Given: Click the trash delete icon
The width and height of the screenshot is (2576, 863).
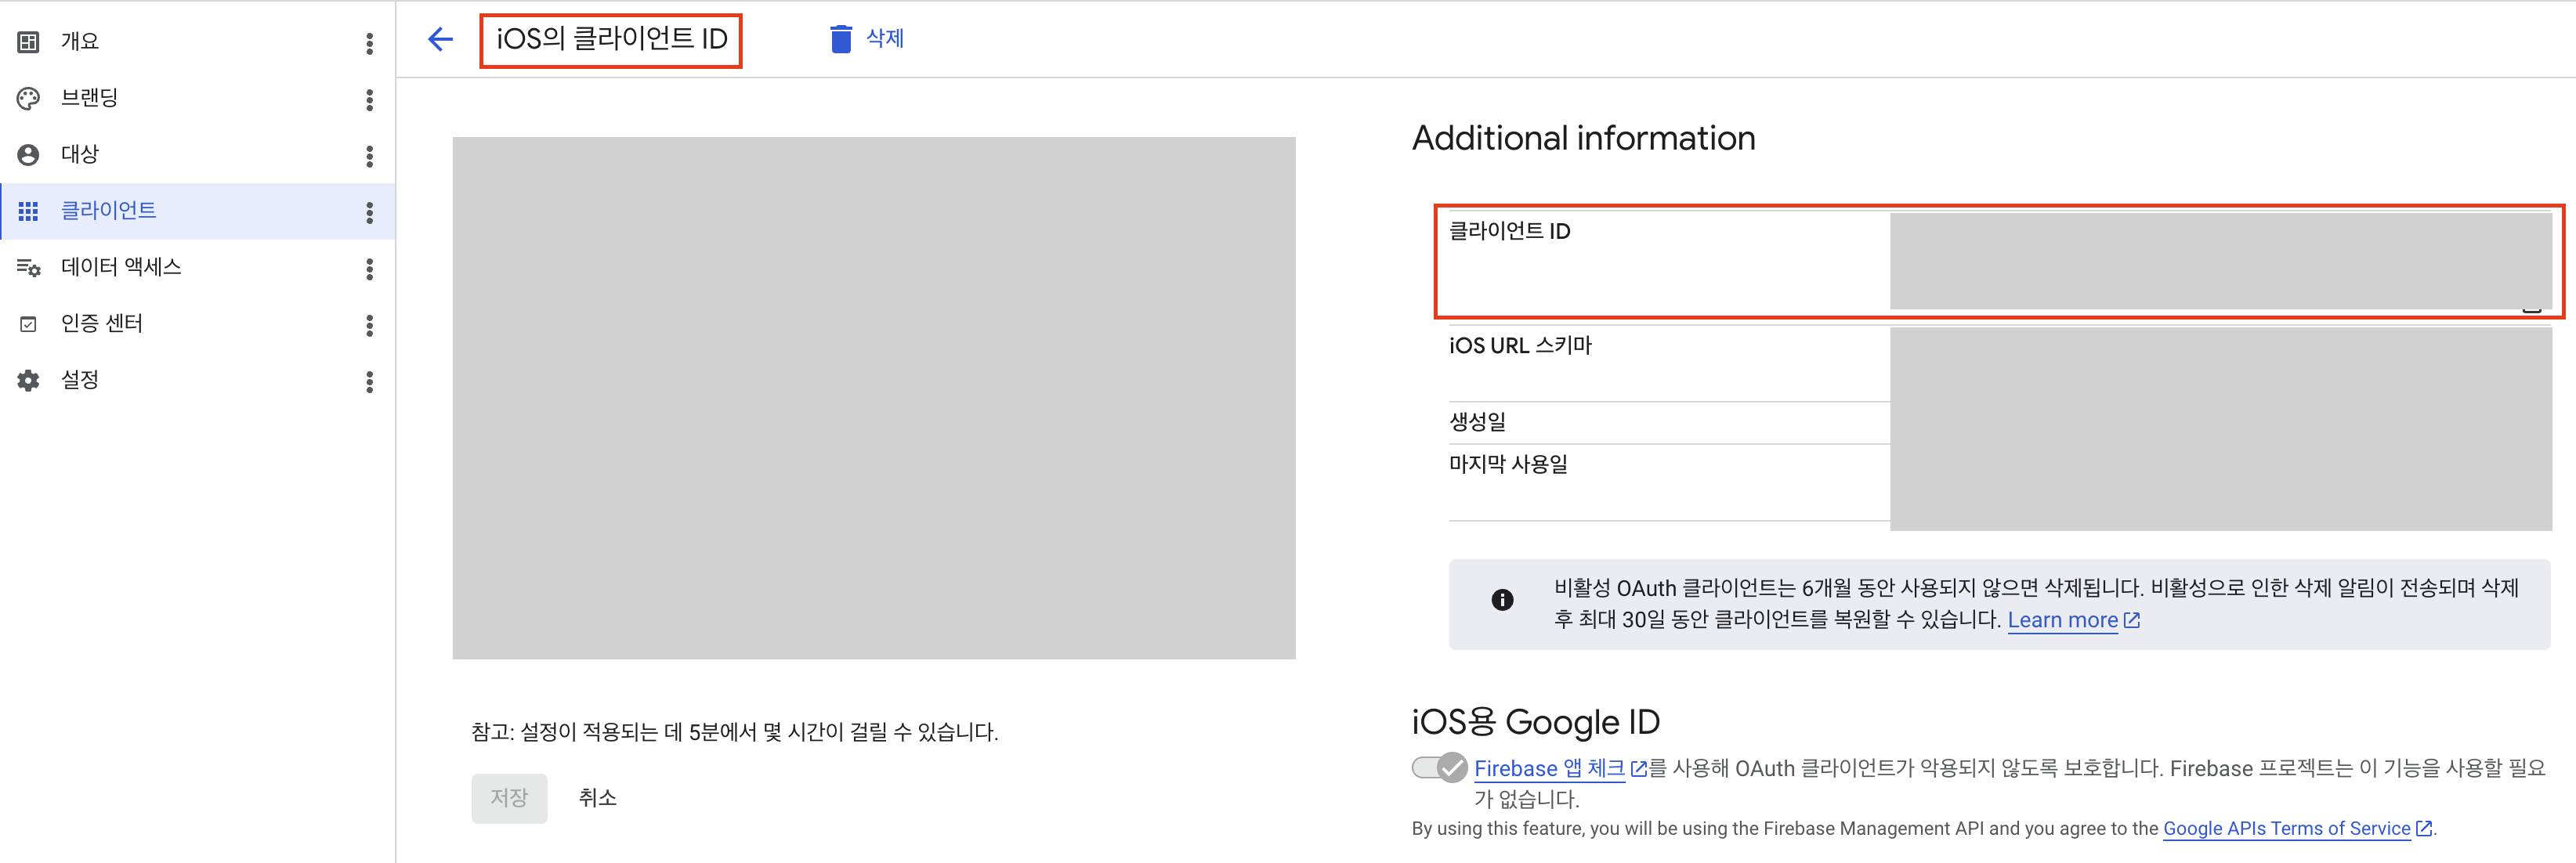Looking at the screenshot, I should pyautogui.click(x=841, y=39).
